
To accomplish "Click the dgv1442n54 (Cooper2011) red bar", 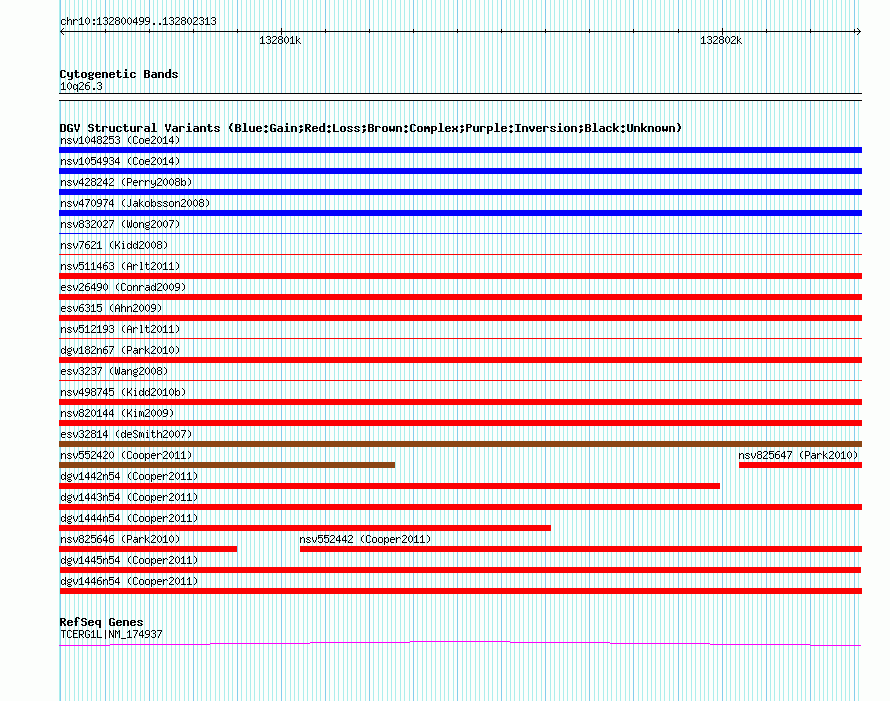I will point(389,486).
